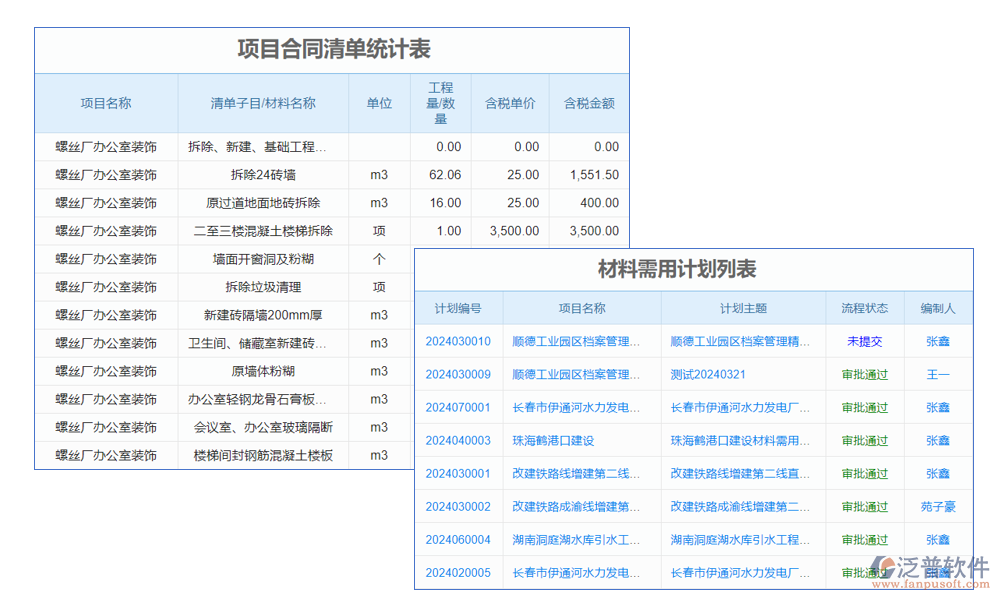Select editor 王一 on plan 2024030009
This screenshot has height=600, width=1000.
coord(937,374)
